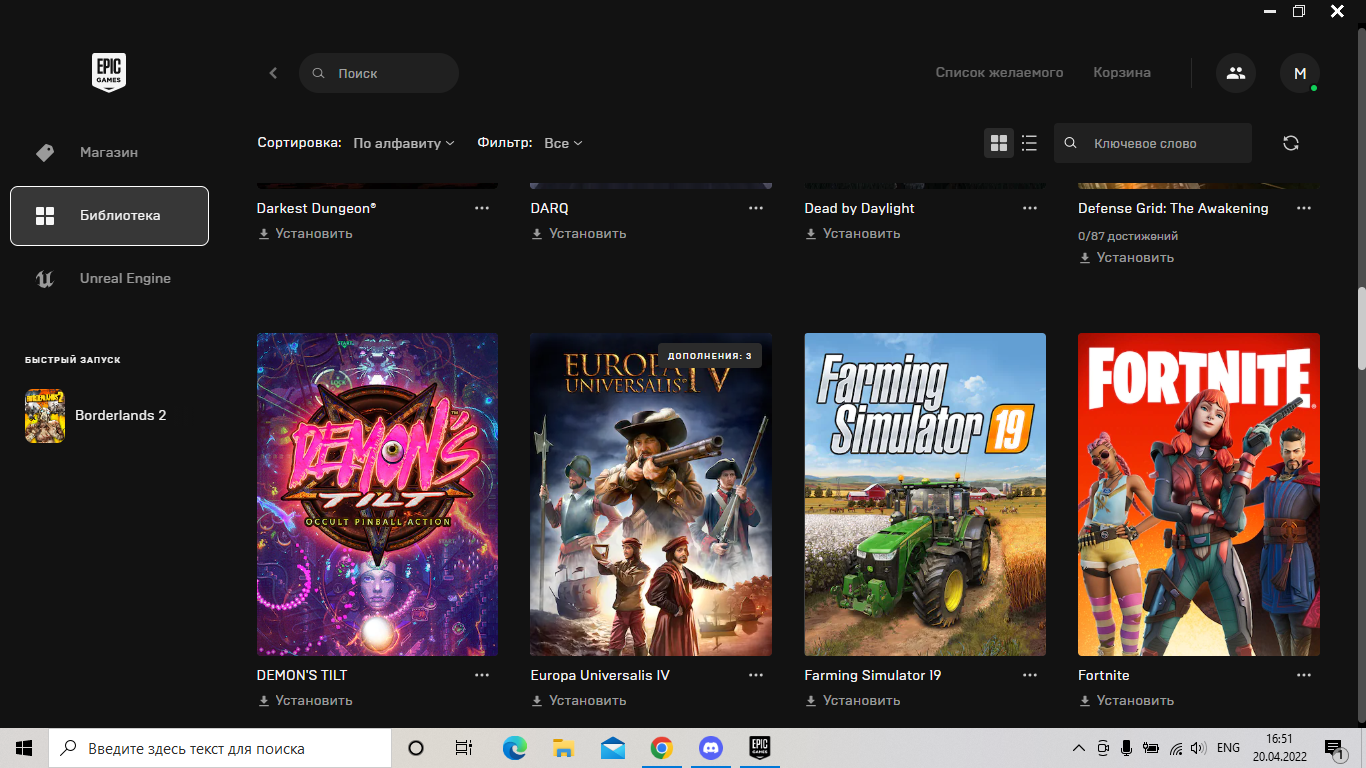Install Dead by Daylight via Установить
1366x768 pixels.
point(853,233)
